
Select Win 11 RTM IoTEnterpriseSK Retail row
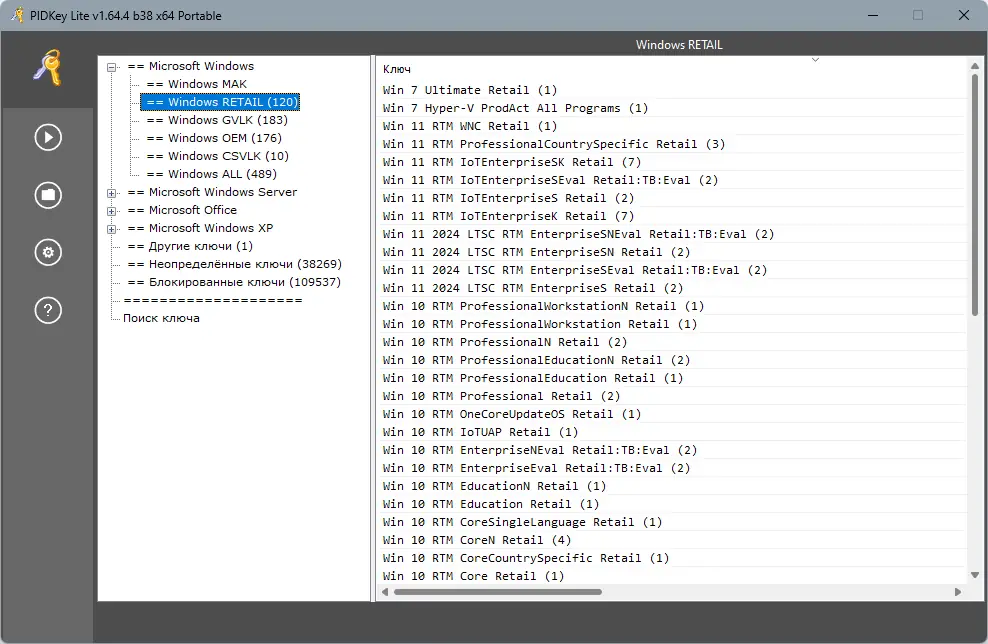[671, 162]
